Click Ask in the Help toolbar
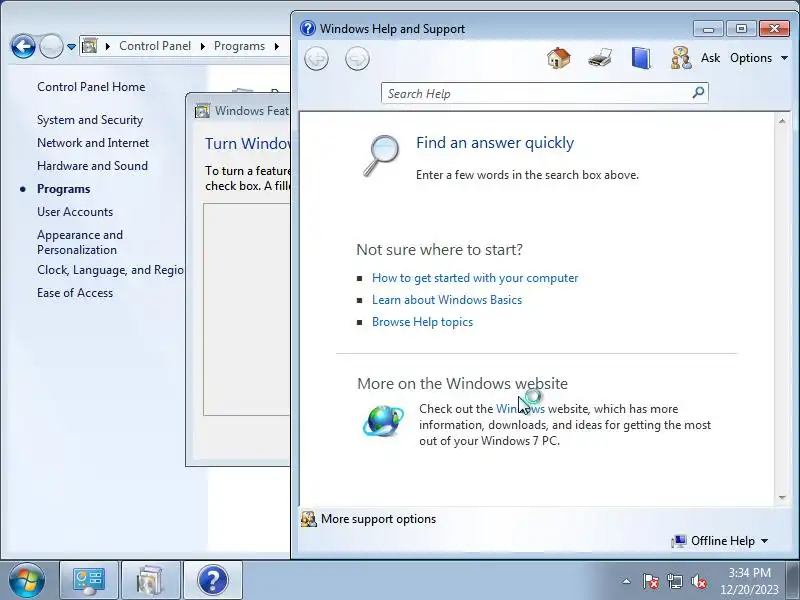 coord(710,58)
